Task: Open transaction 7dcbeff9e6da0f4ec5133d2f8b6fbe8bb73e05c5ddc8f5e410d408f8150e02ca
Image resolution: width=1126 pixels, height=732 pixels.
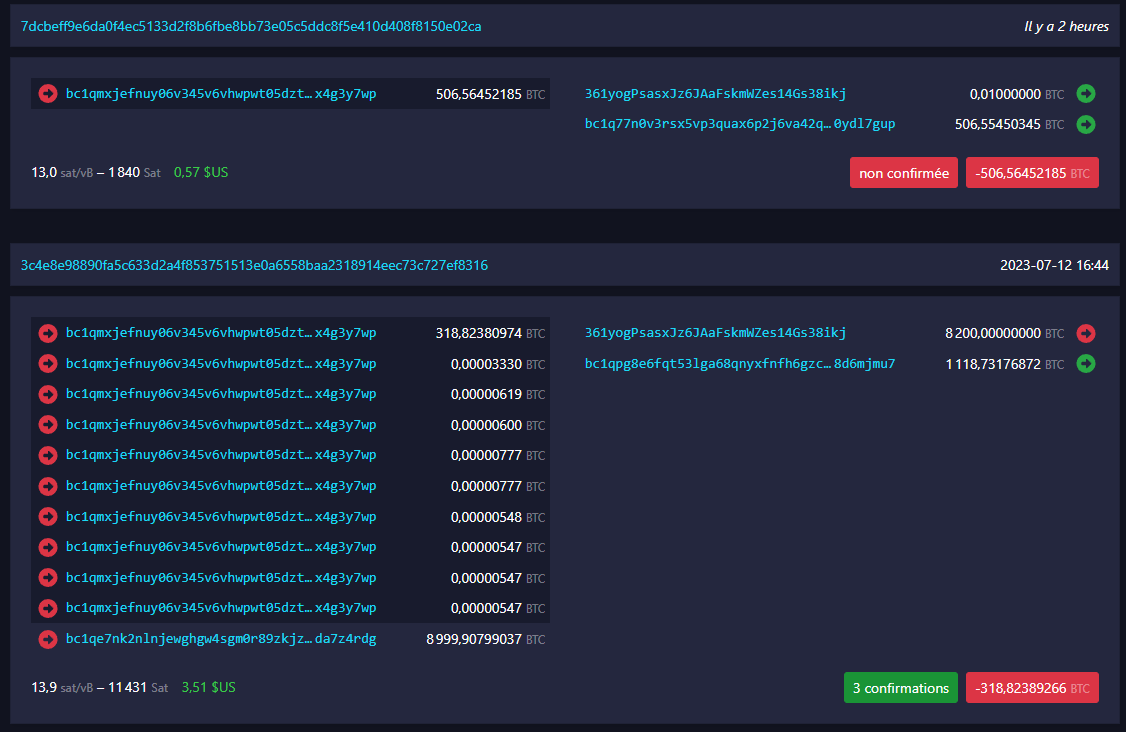Action: pos(252,26)
